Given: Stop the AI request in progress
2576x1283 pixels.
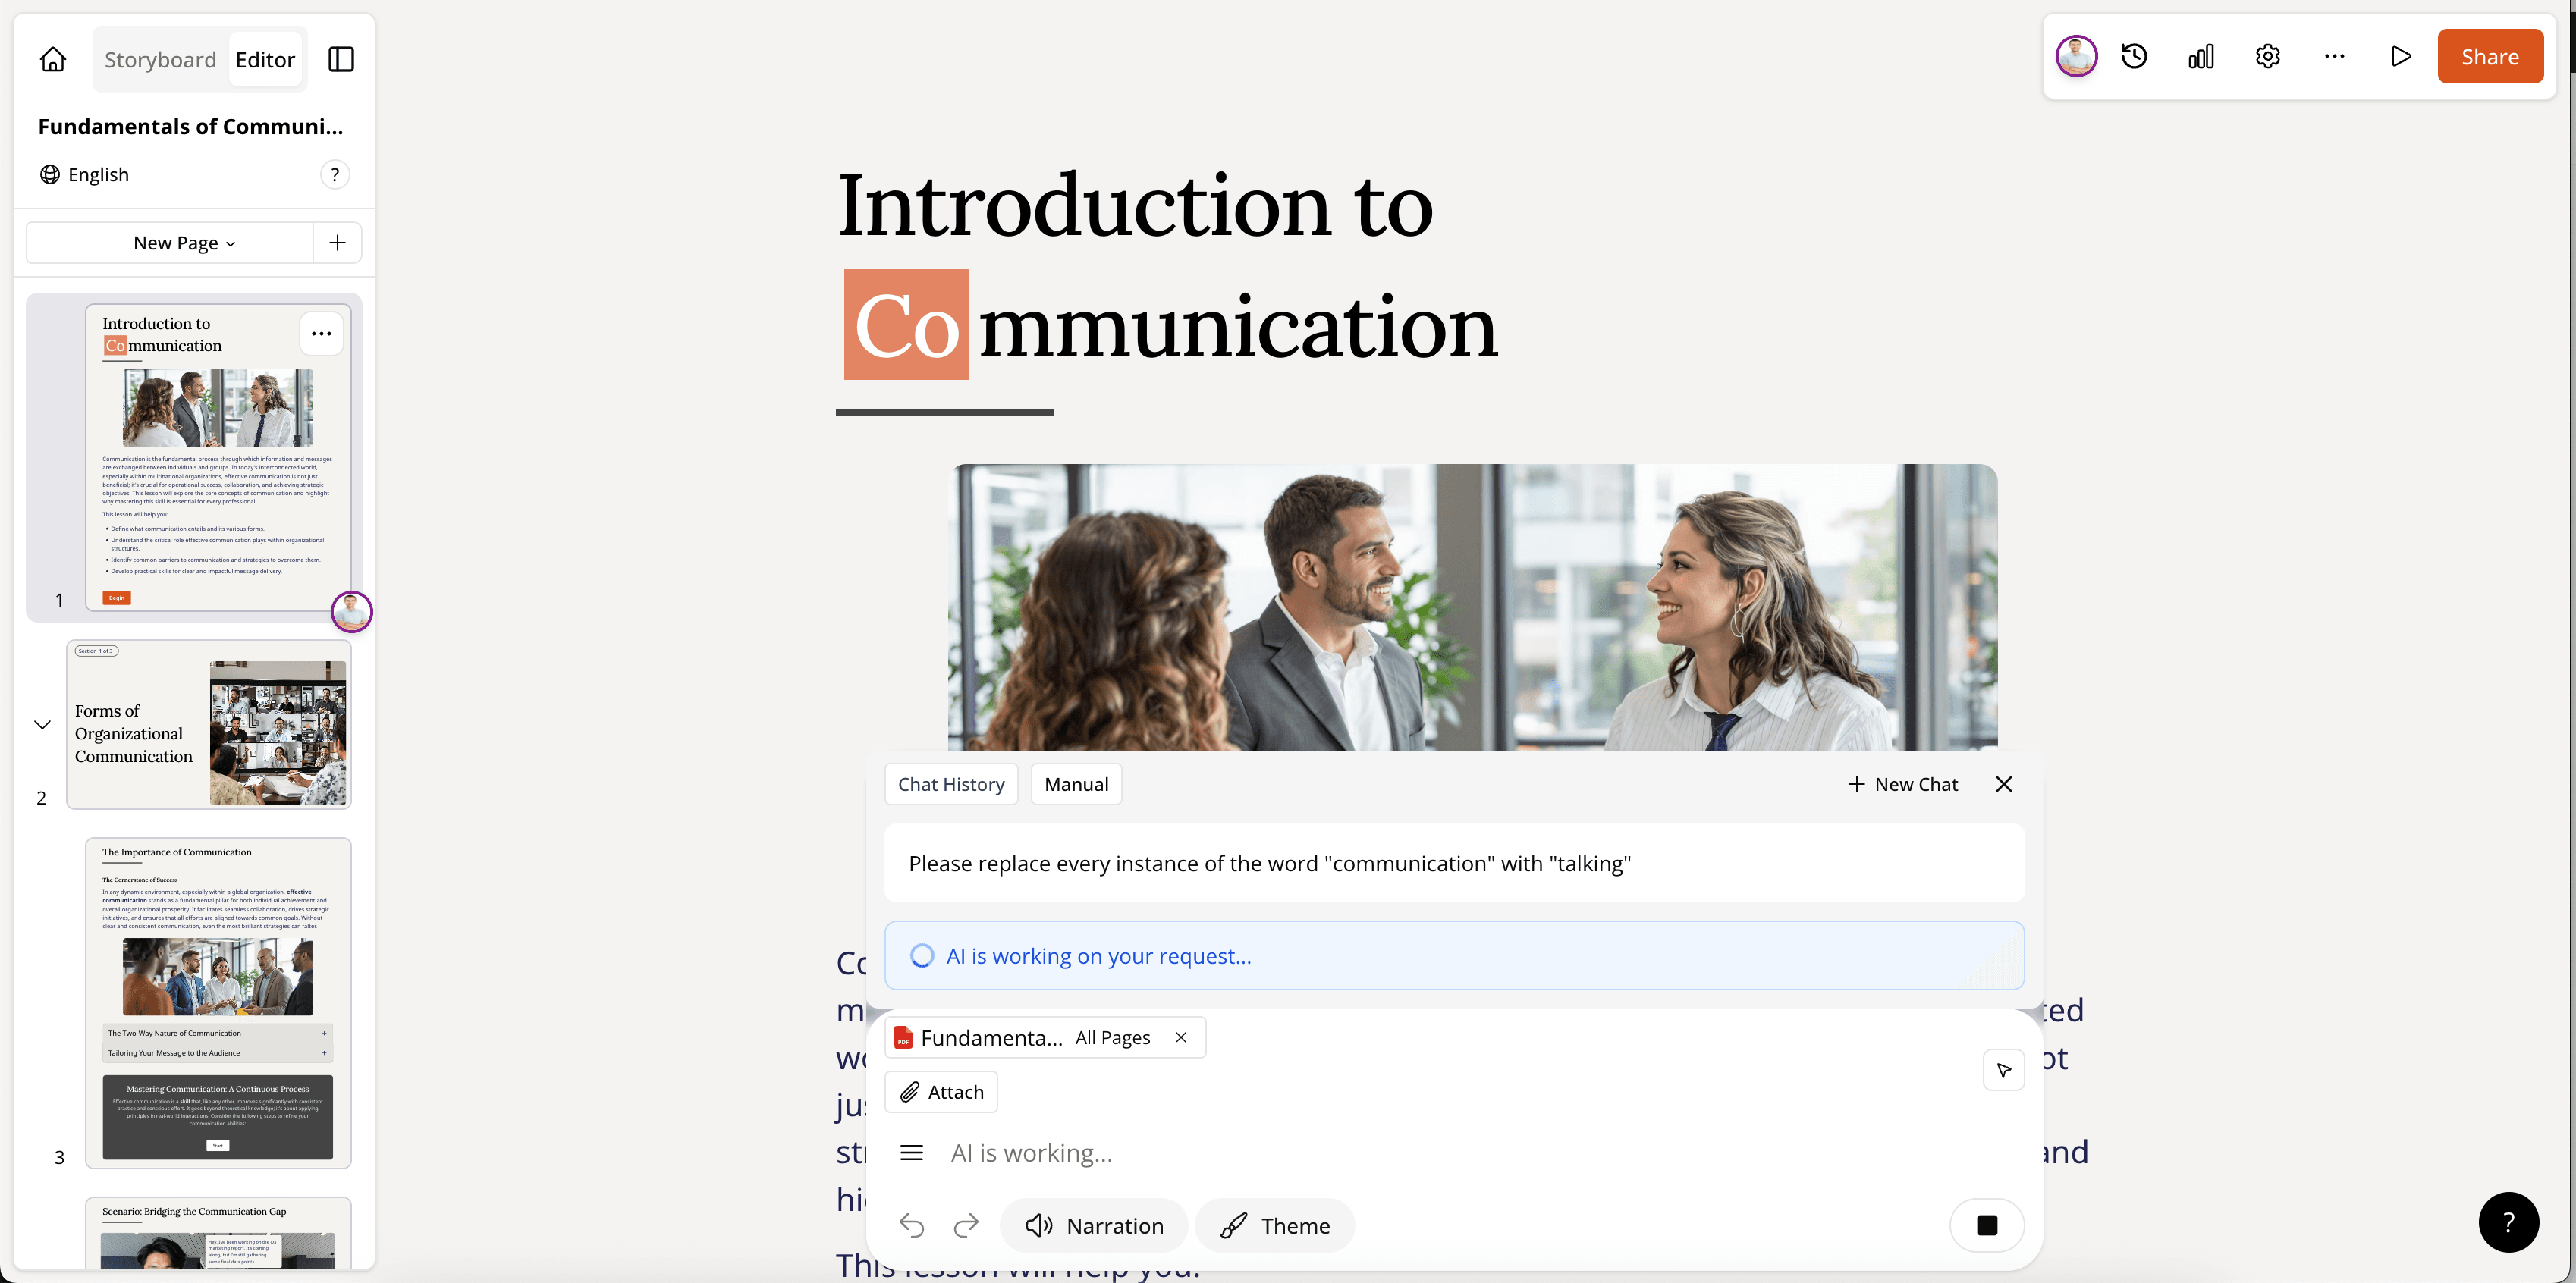Looking at the screenshot, I should coord(1987,1225).
